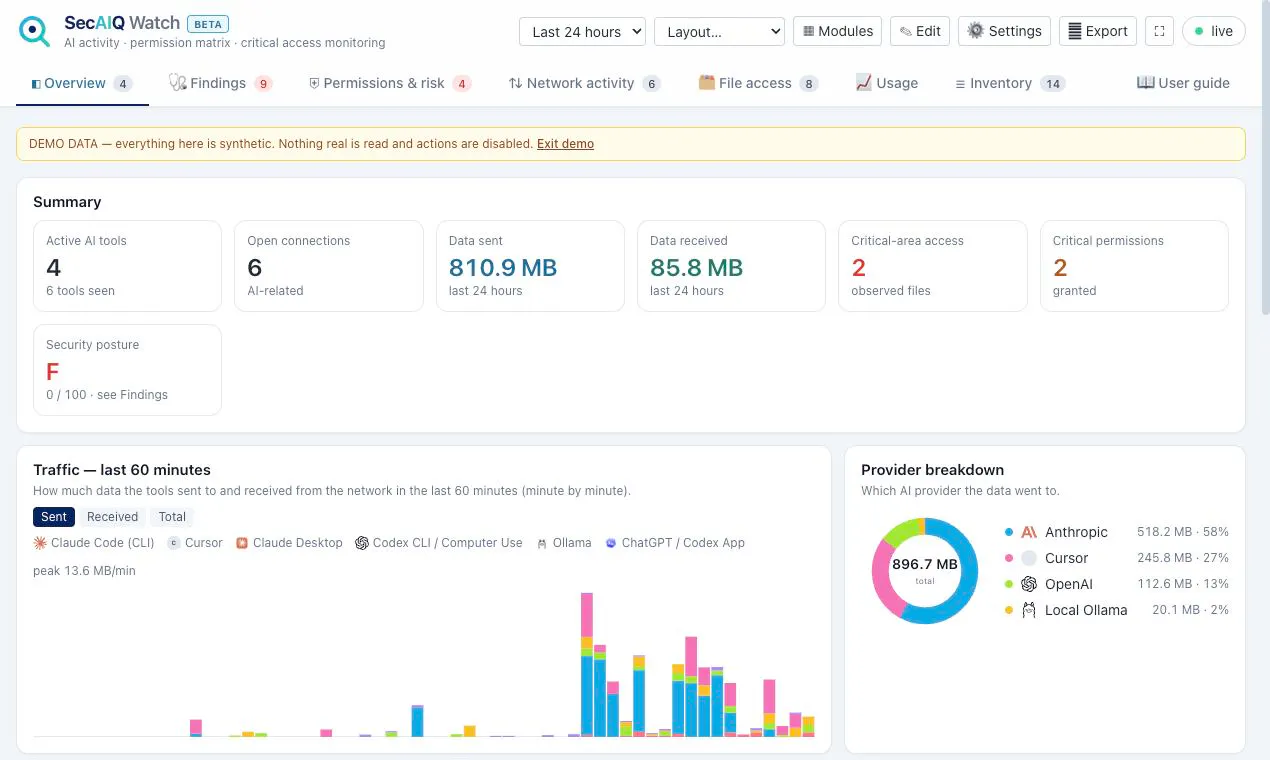The width and height of the screenshot is (1270, 760).
Task: Click the Findings count badge 9
Action: click(x=264, y=84)
